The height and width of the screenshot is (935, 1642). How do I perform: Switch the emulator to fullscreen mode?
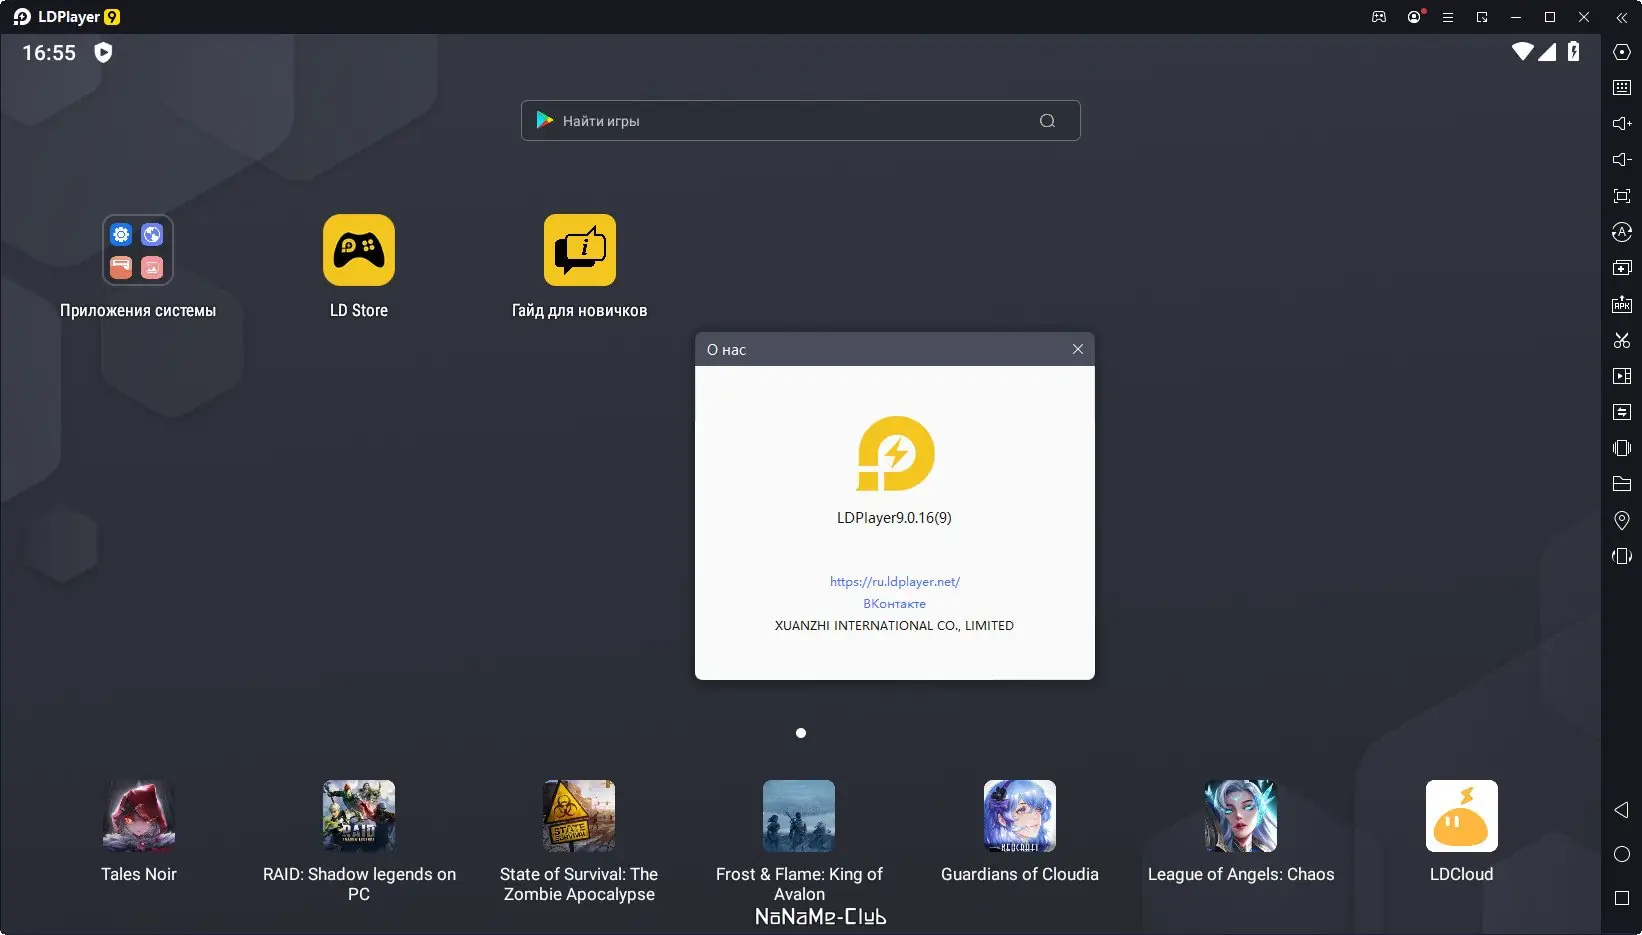coord(1622,196)
